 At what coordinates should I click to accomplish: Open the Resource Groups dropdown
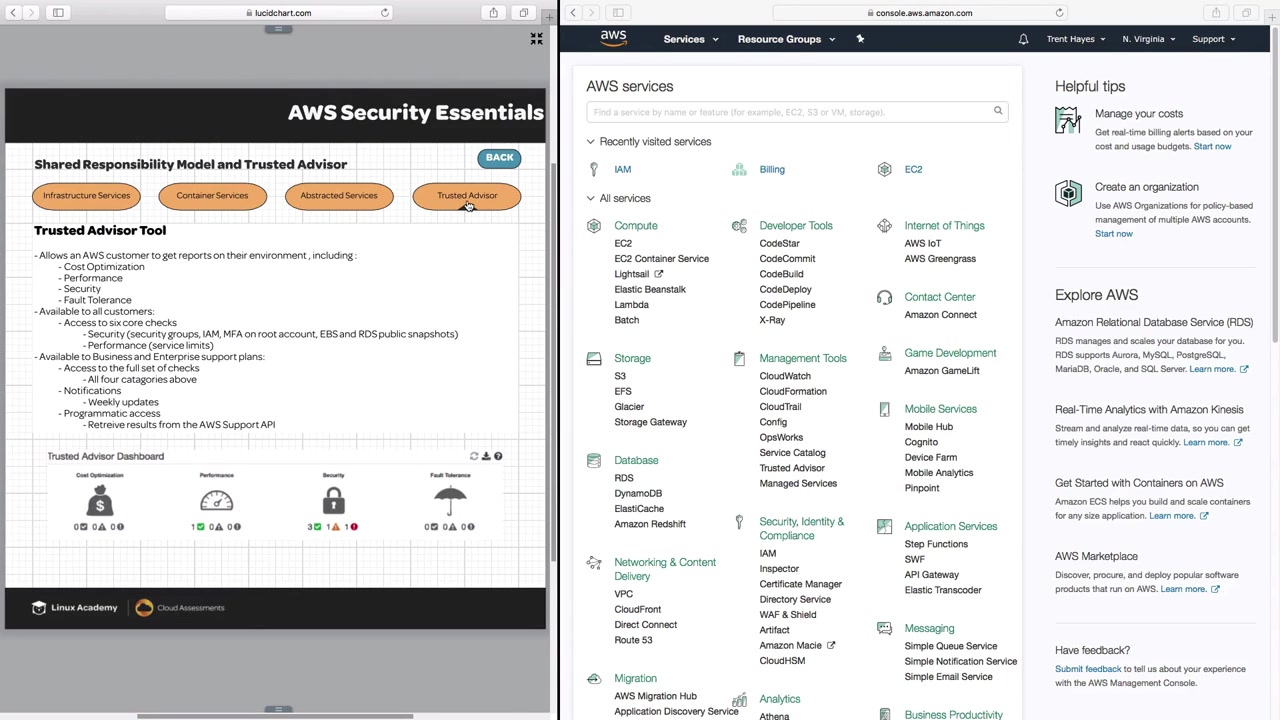[x=786, y=39]
